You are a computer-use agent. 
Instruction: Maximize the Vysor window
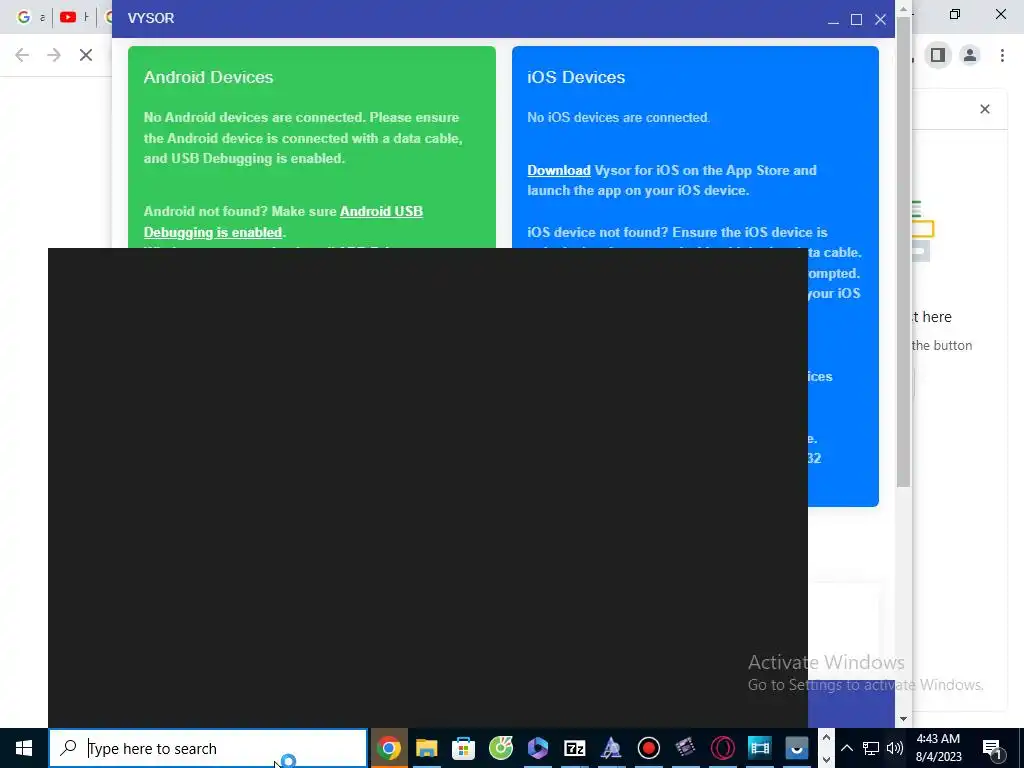click(856, 20)
